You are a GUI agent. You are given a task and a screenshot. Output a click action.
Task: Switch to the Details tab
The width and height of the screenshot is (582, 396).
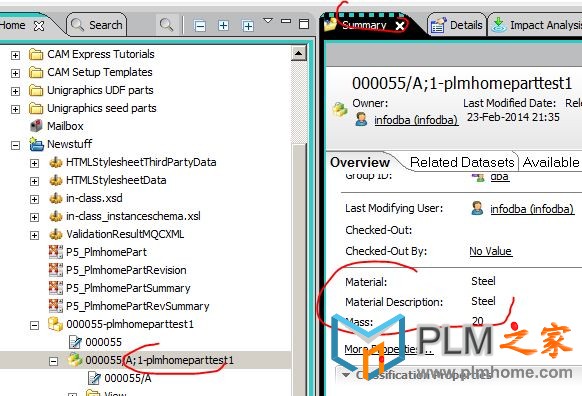click(x=457, y=25)
